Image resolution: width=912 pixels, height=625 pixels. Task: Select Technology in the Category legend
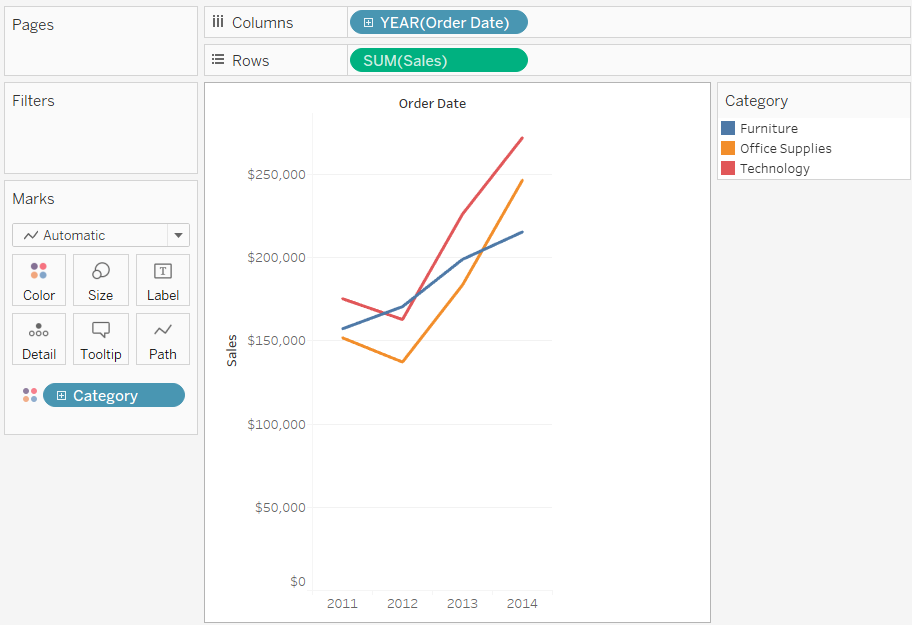tap(774, 168)
